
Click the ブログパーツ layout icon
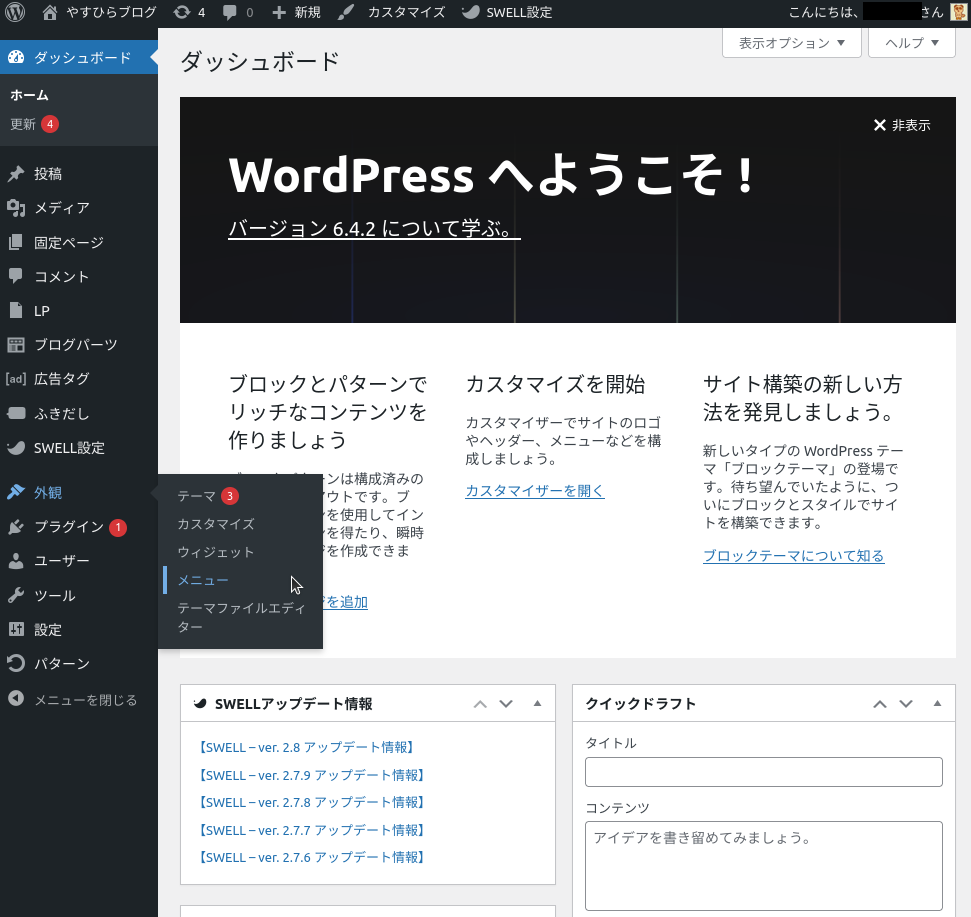pyautogui.click(x=16, y=345)
